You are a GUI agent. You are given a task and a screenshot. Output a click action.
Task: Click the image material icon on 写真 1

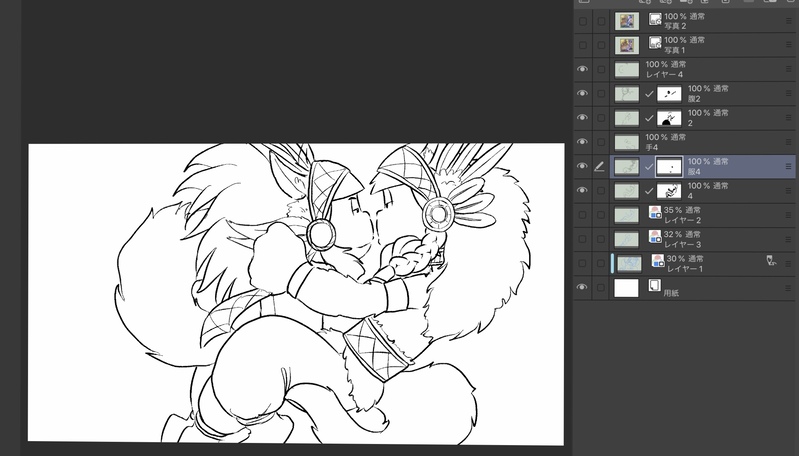[655, 43]
